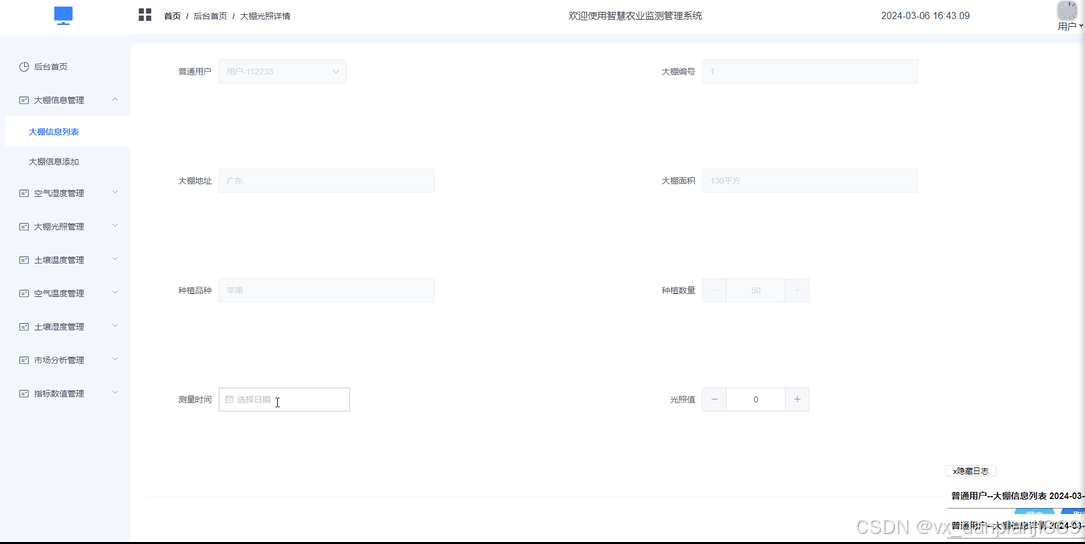Open the 用户 account dropdown at top right
This screenshot has height=544, width=1085.
pos(1070,26)
